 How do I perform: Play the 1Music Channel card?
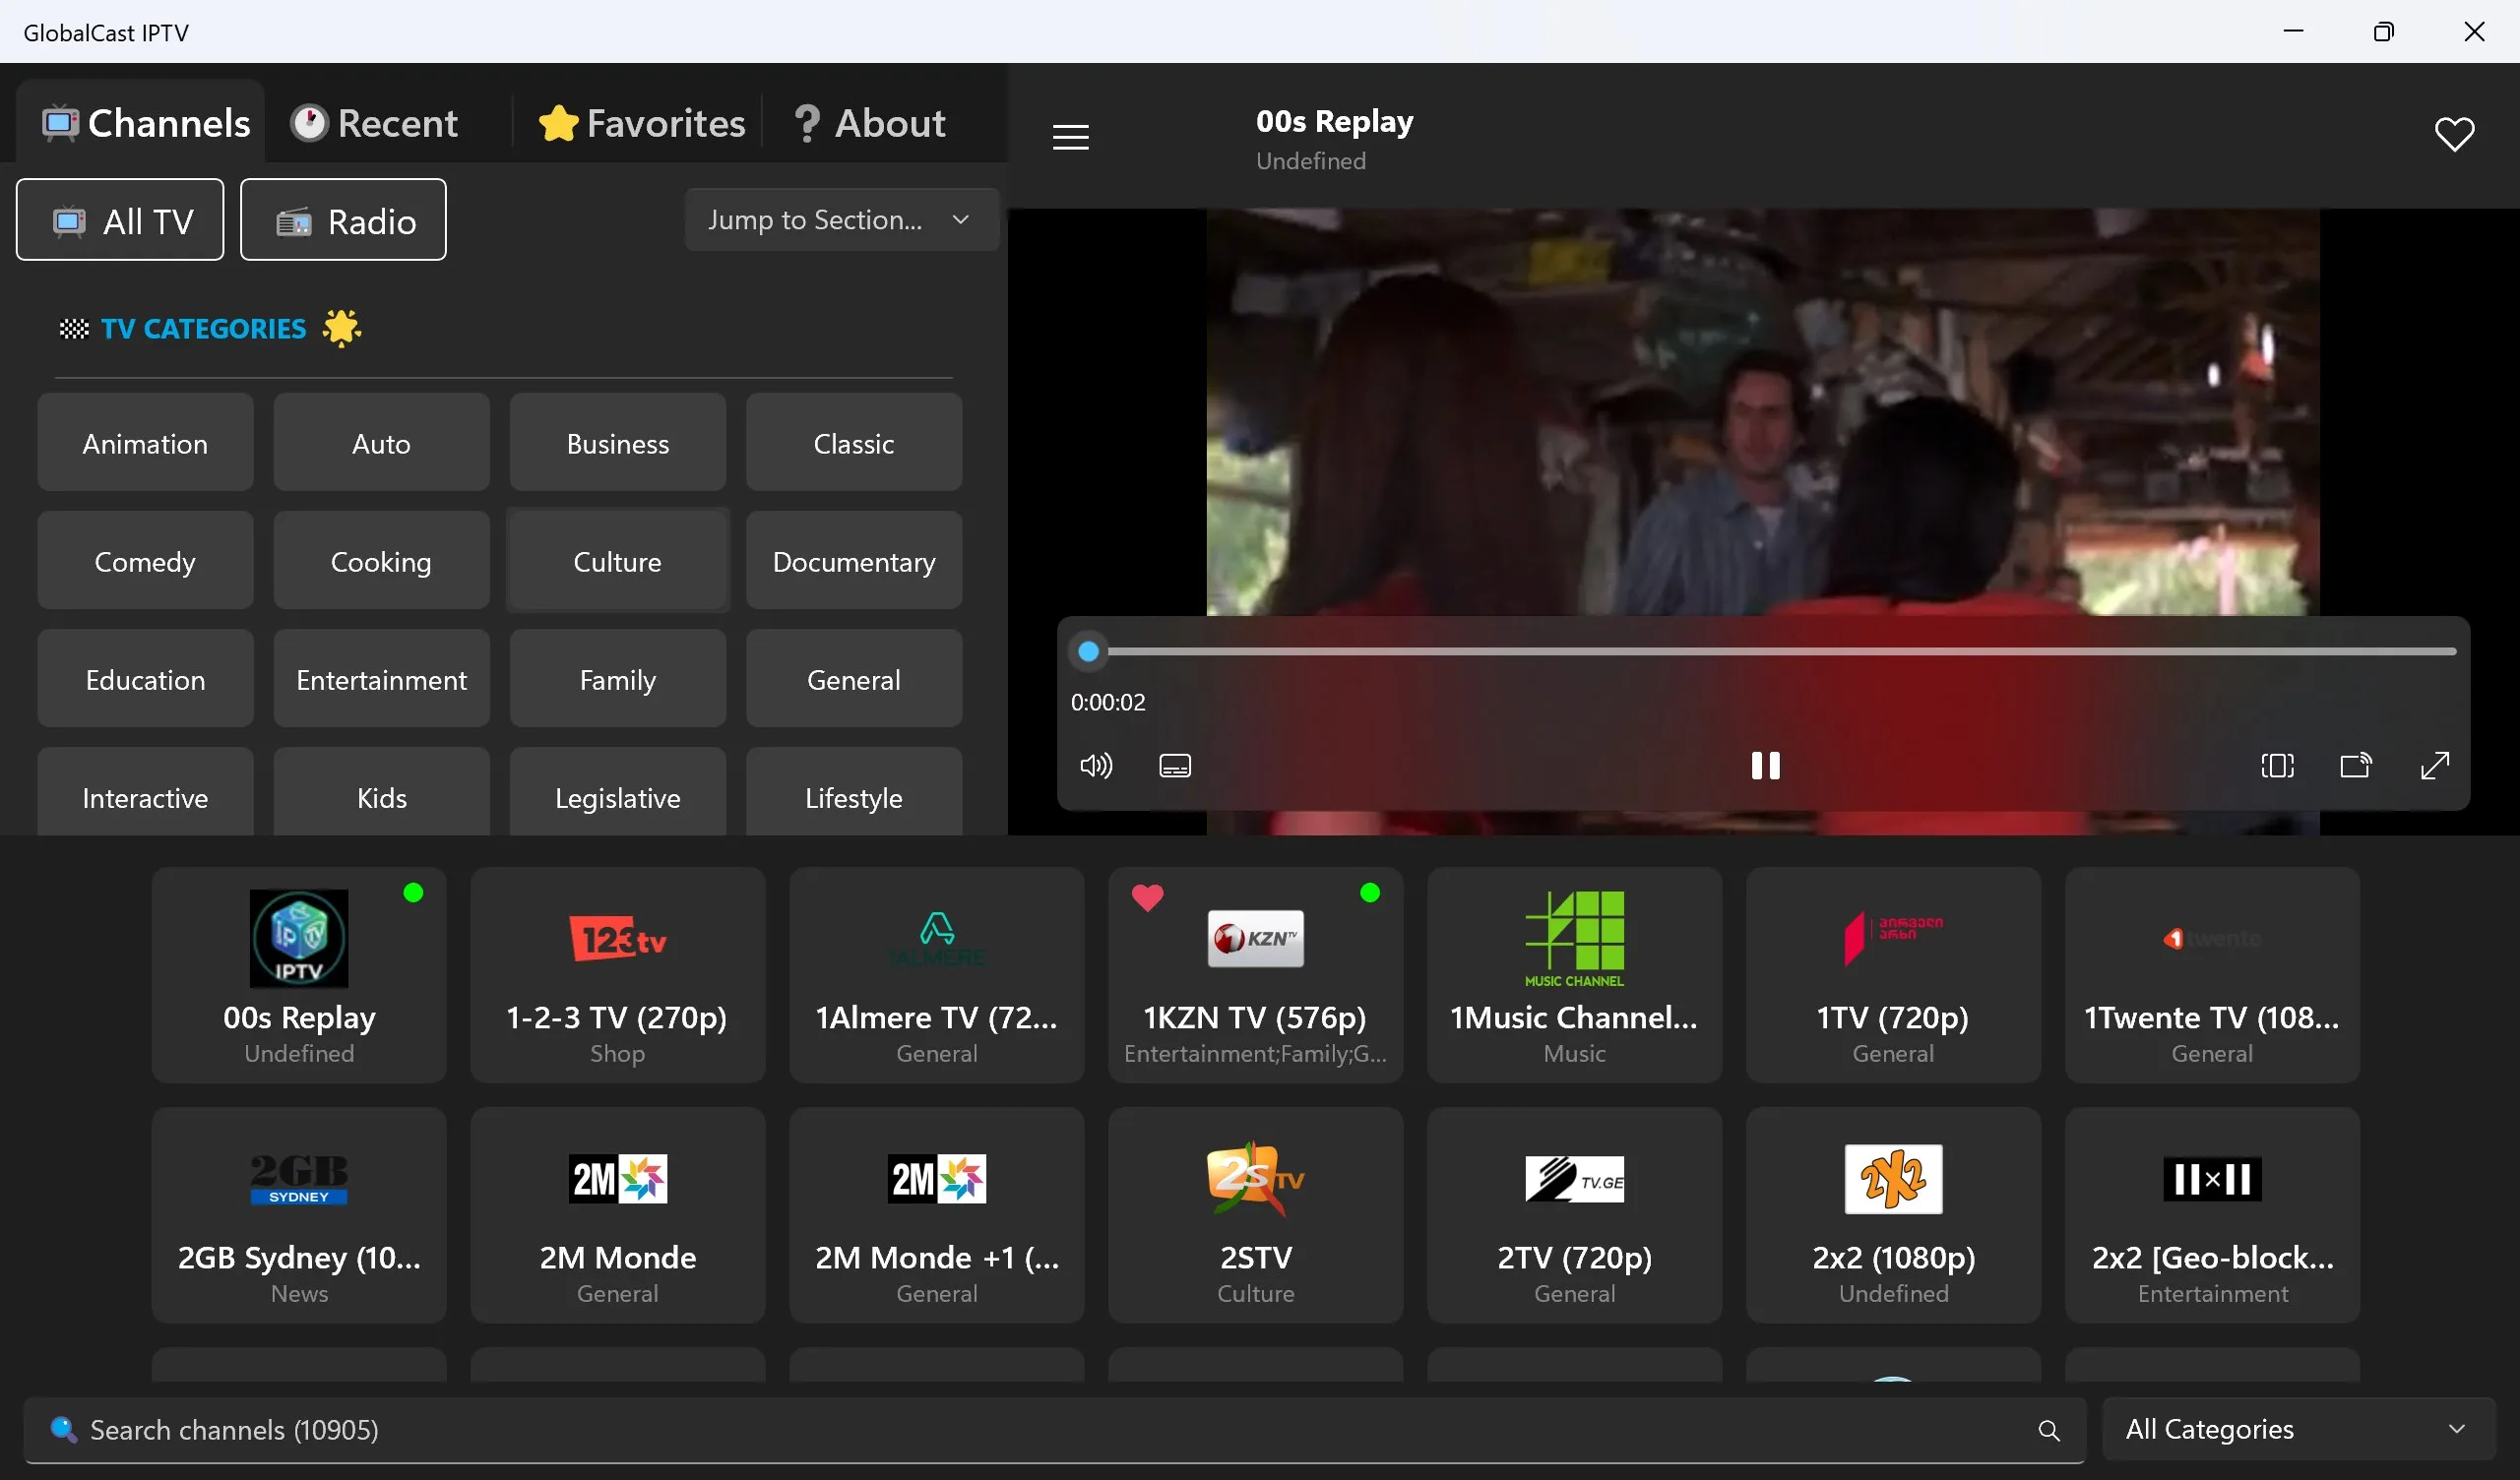(1574, 975)
